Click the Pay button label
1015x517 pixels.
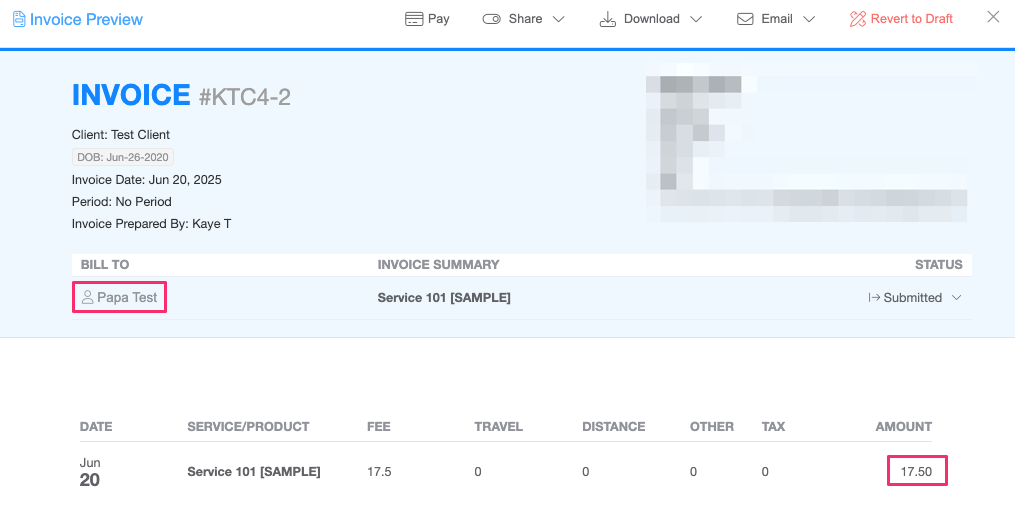(x=438, y=19)
